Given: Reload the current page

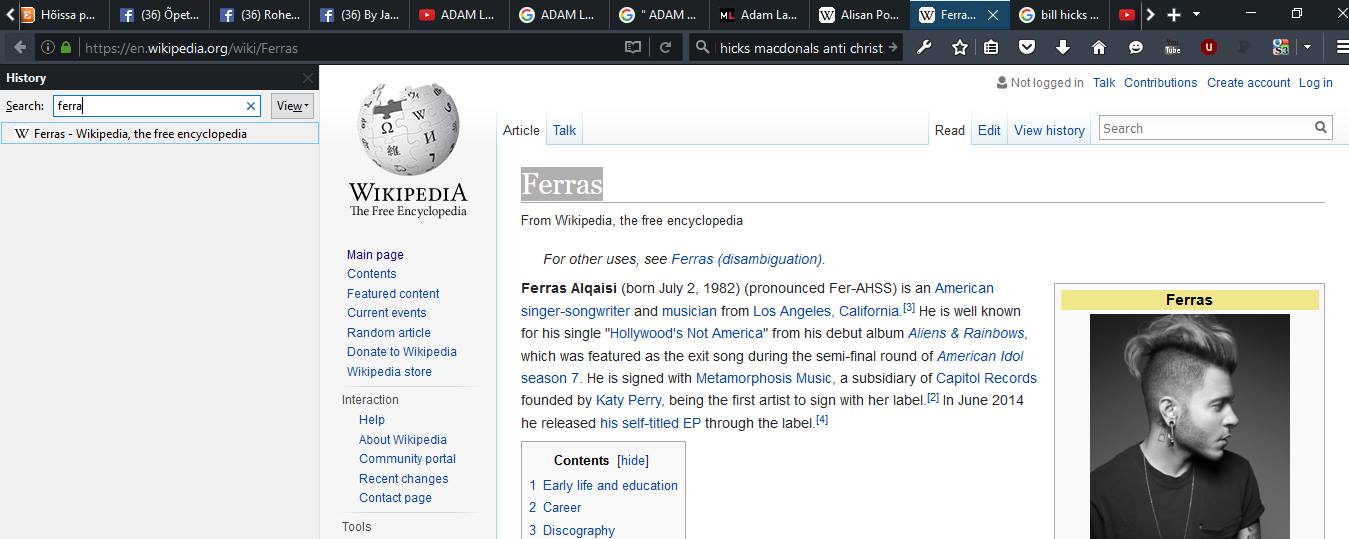Looking at the screenshot, I should (x=664, y=47).
